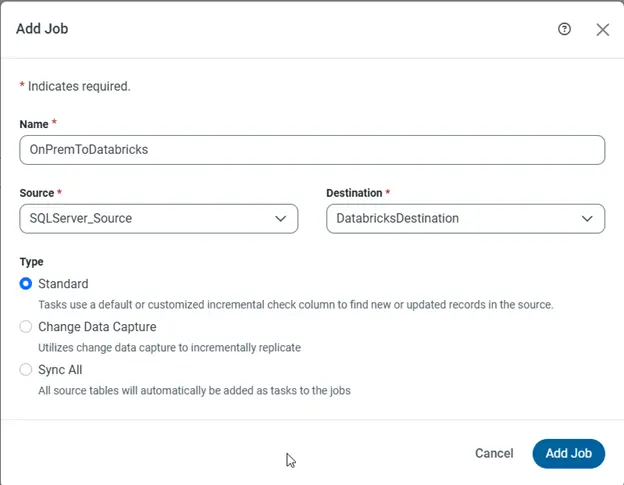Screen dimensions: 624x485
Task: Enable the Sync All radio button
Action: pos(26,370)
